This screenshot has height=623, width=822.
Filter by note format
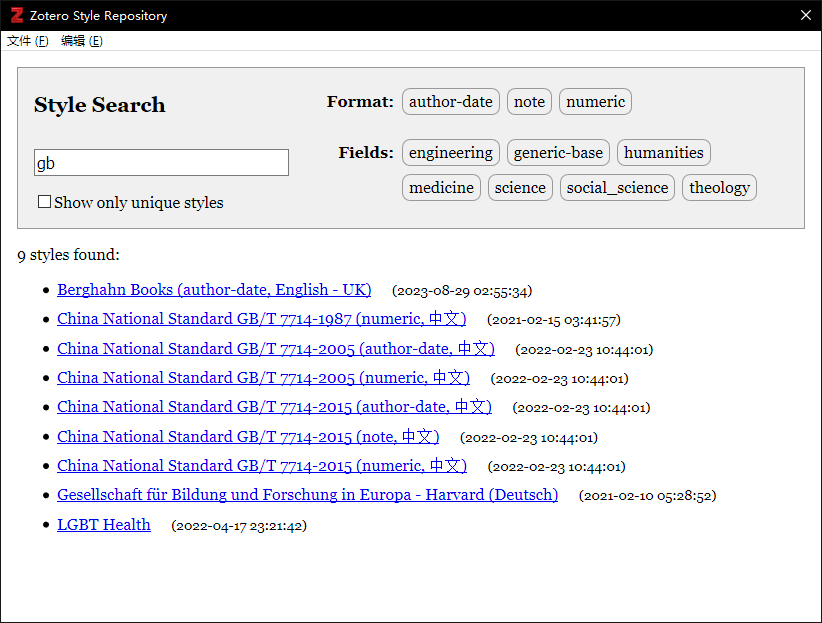[x=529, y=101]
